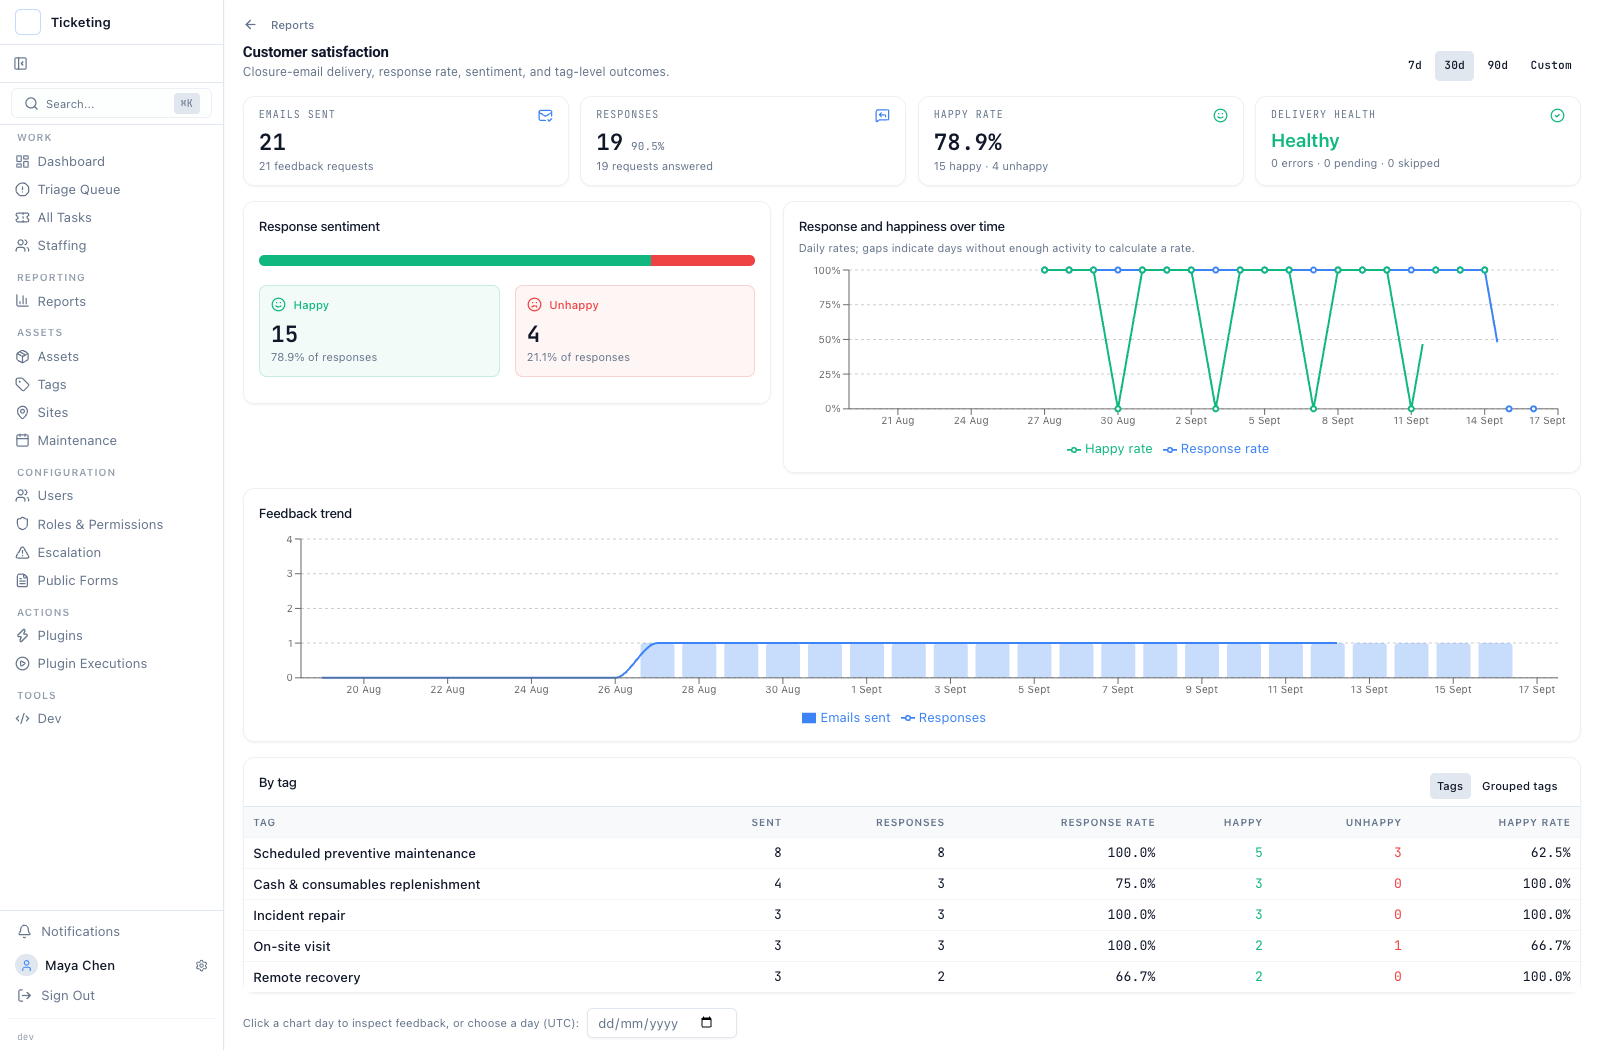Image resolution: width=1600 pixels, height=1050 pixels.
Task: Click the Staffing people icon
Action: (x=23, y=246)
